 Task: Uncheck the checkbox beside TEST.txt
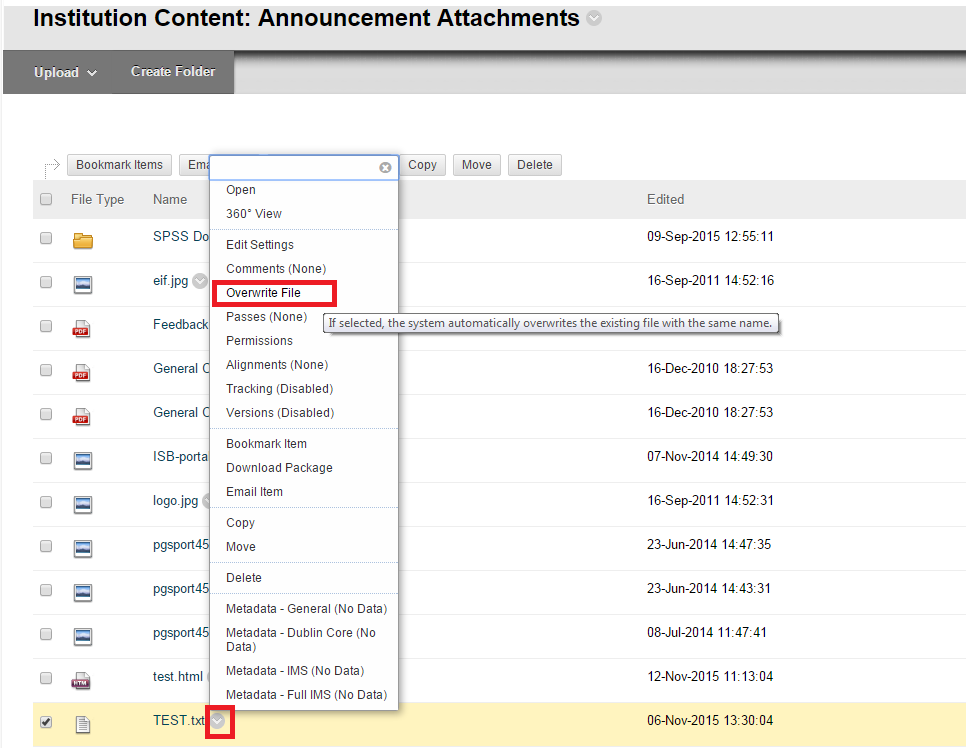coord(45,720)
